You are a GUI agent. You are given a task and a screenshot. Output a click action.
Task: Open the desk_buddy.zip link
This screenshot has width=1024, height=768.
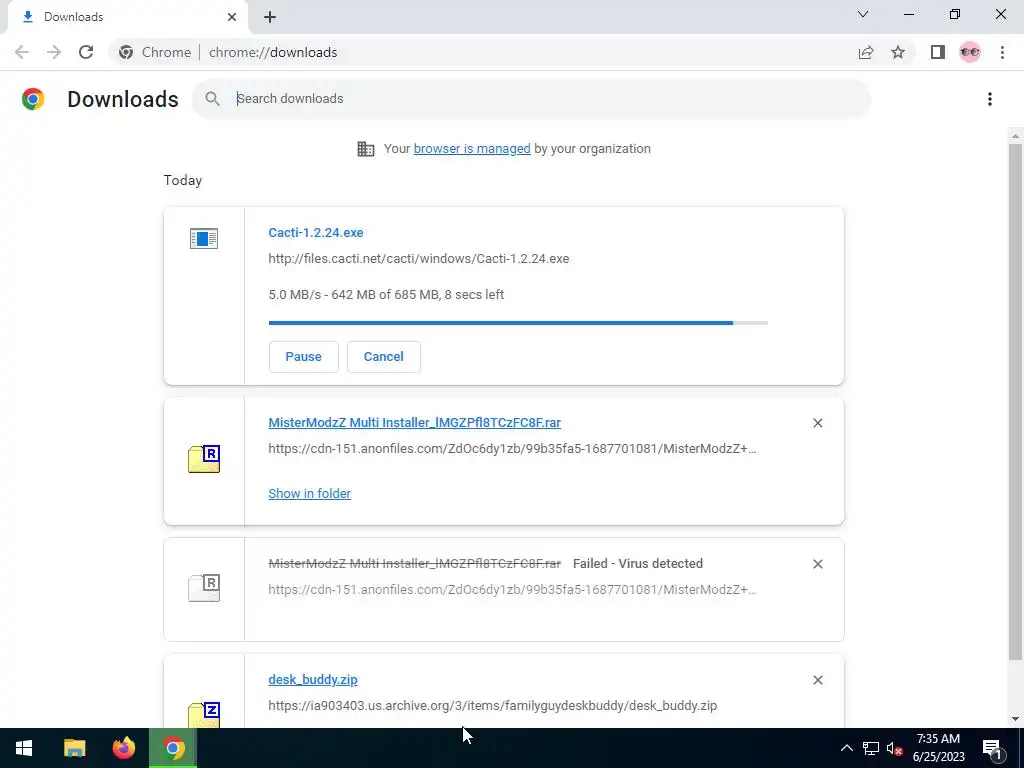313,680
